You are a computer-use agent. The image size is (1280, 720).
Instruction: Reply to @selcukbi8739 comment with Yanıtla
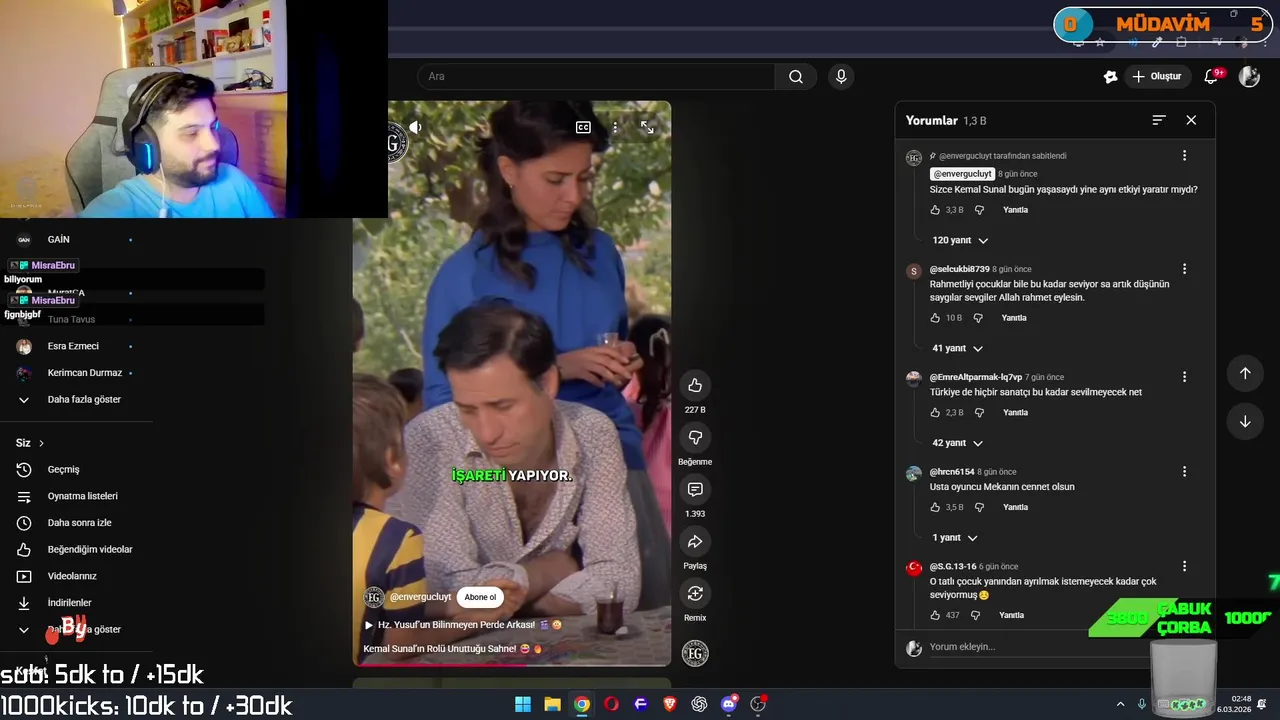point(1014,318)
